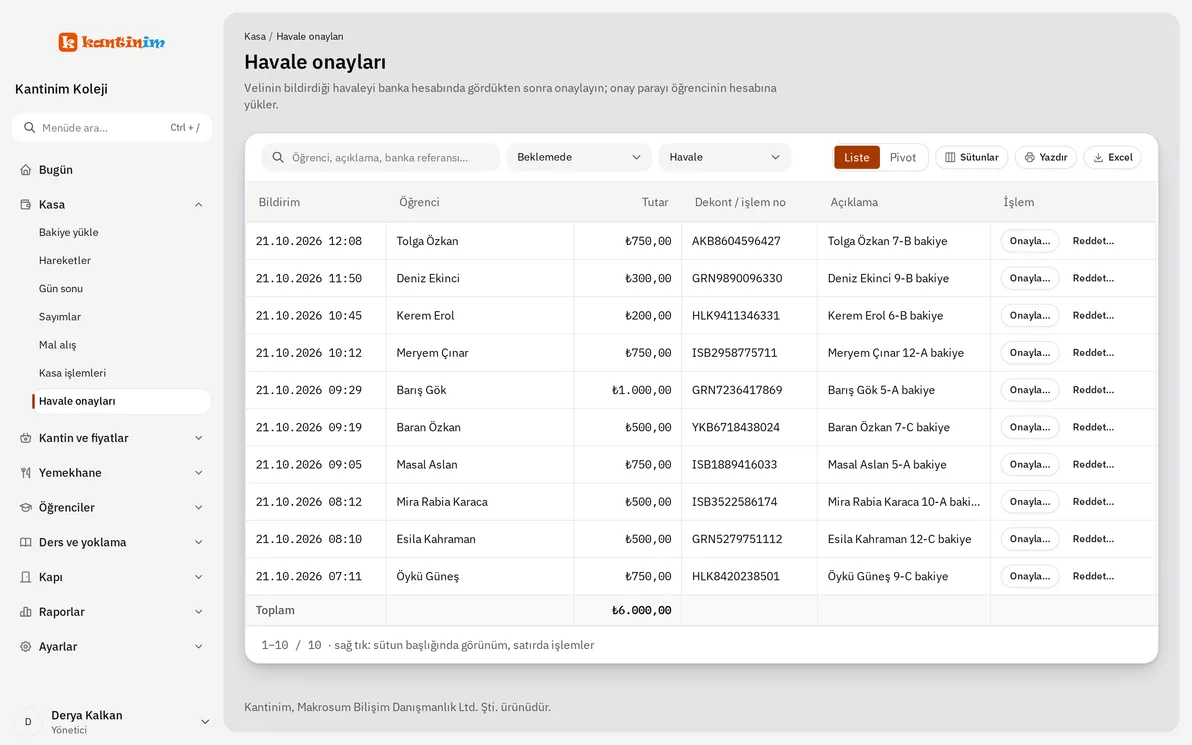Expand the Ayarlar section chevron
Viewport: 1192px width, 745px height.
click(198, 647)
